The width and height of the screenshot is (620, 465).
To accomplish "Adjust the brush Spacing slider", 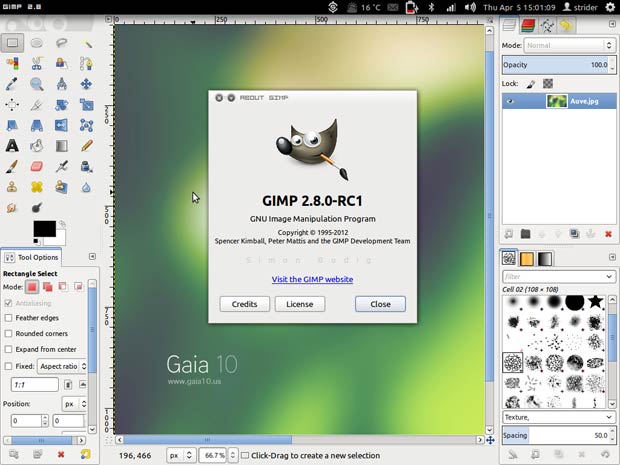I will coord(559,435).
